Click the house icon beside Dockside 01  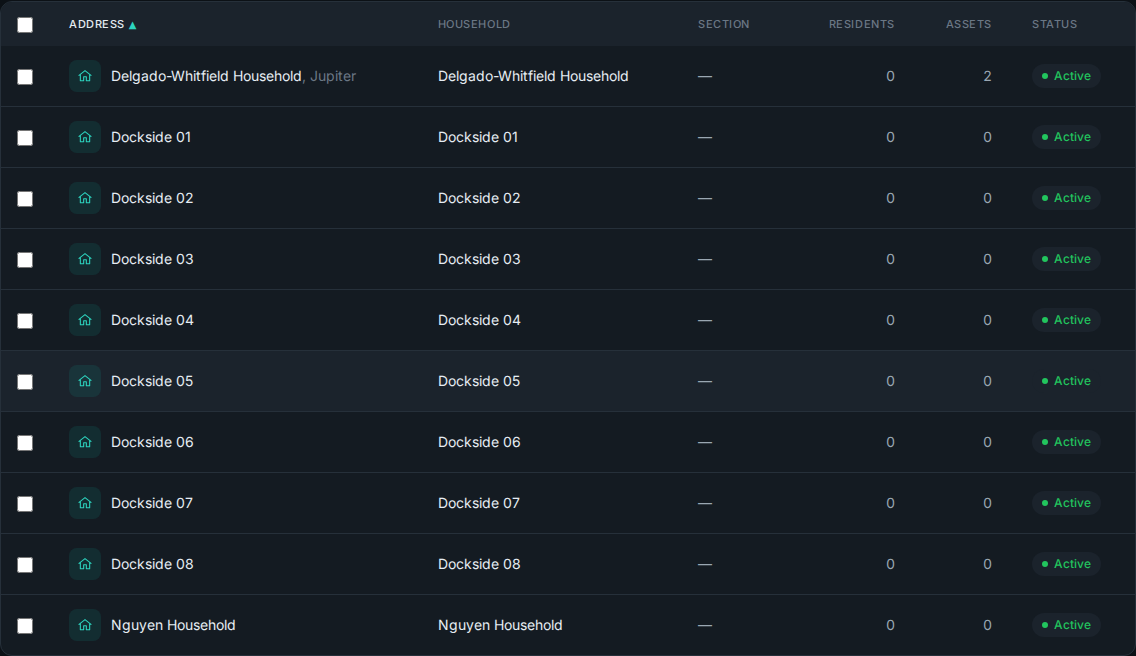pyautogui.click(x=85, y=137)
